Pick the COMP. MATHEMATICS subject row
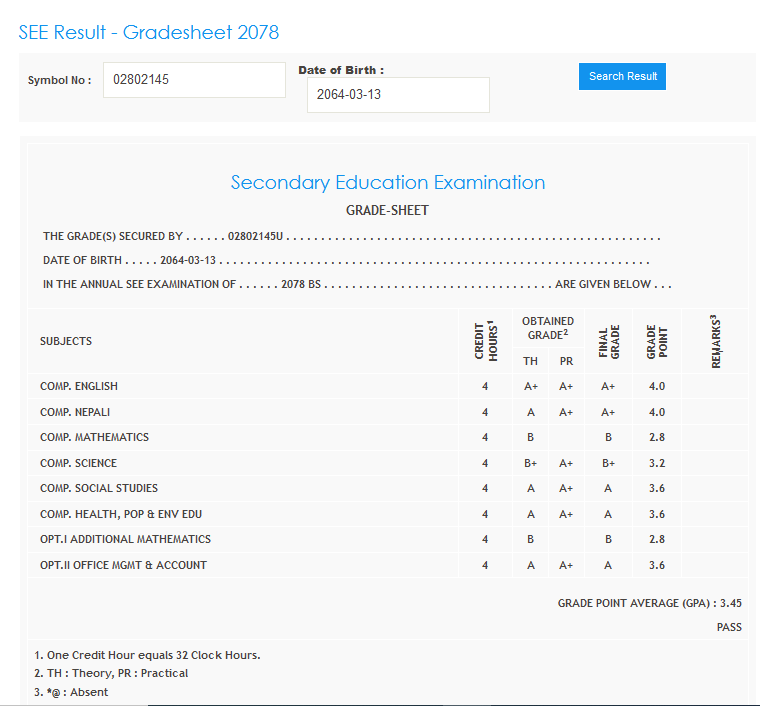Image resolution: width=760 pixels, height=706 pixels. pos(94,437)
